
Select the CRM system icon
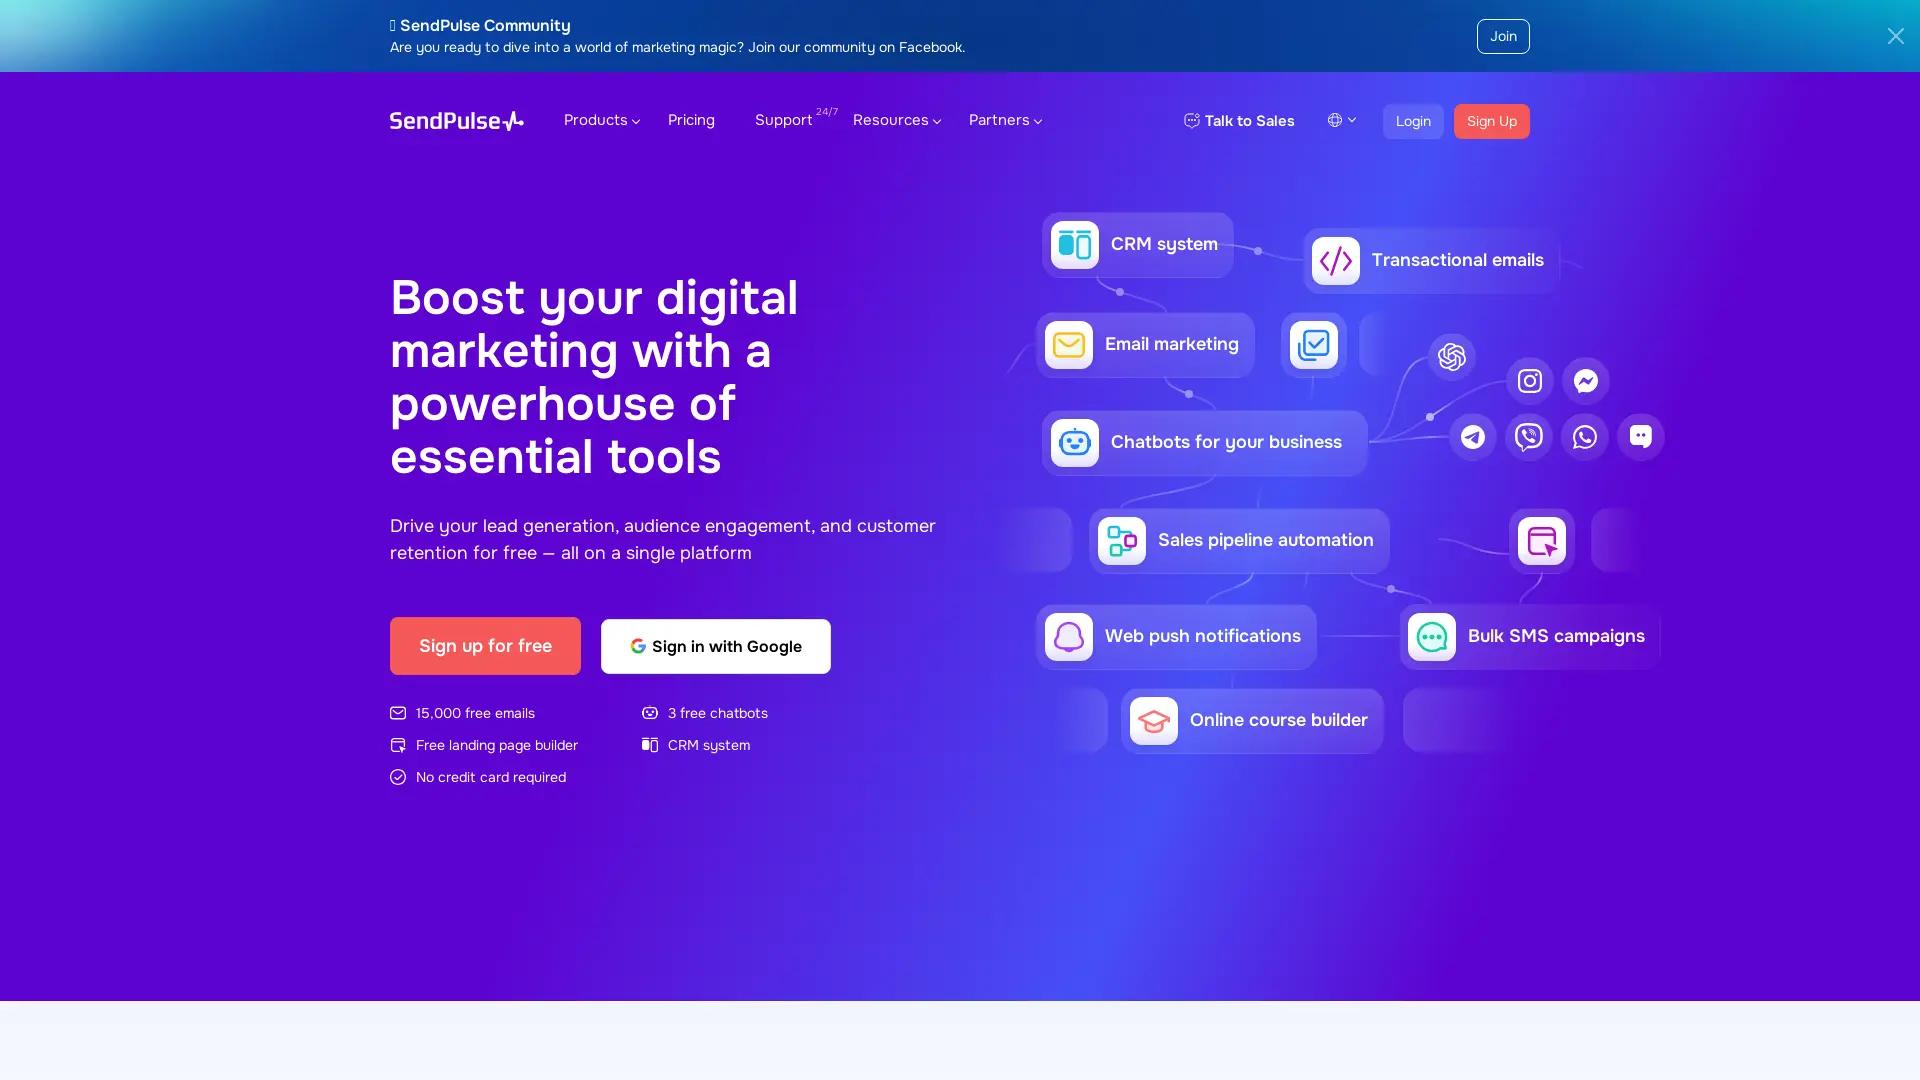coord(1073,244)
